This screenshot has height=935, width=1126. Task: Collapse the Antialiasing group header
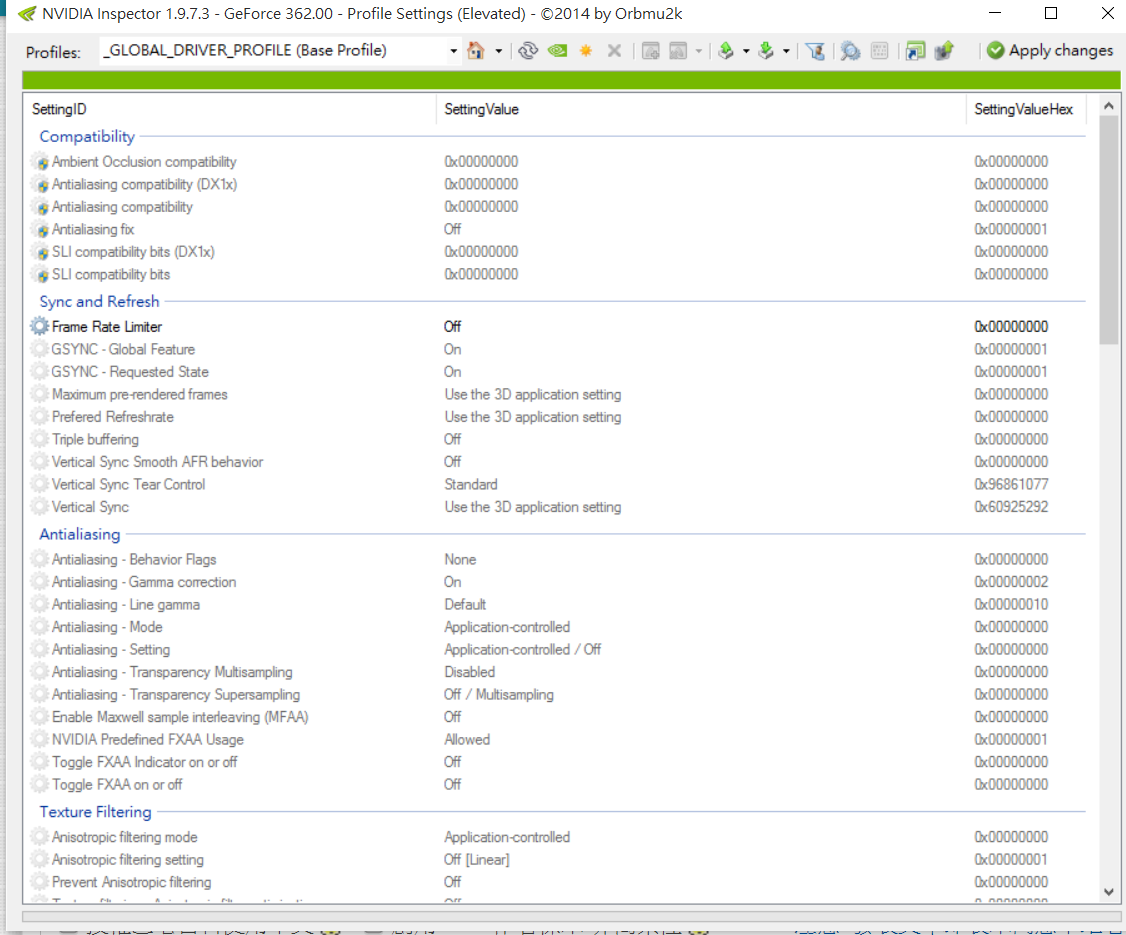click(80, 534)
